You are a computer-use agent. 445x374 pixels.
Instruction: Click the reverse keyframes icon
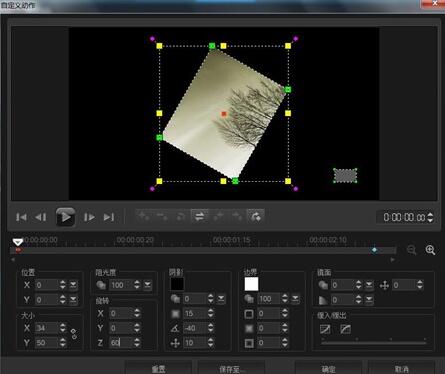[x=199, y=217]
